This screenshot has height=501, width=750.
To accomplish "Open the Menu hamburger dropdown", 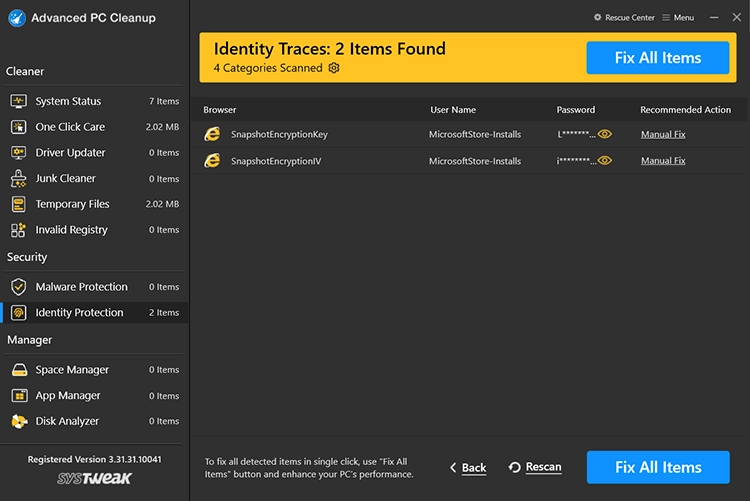I will click(677, 18).
